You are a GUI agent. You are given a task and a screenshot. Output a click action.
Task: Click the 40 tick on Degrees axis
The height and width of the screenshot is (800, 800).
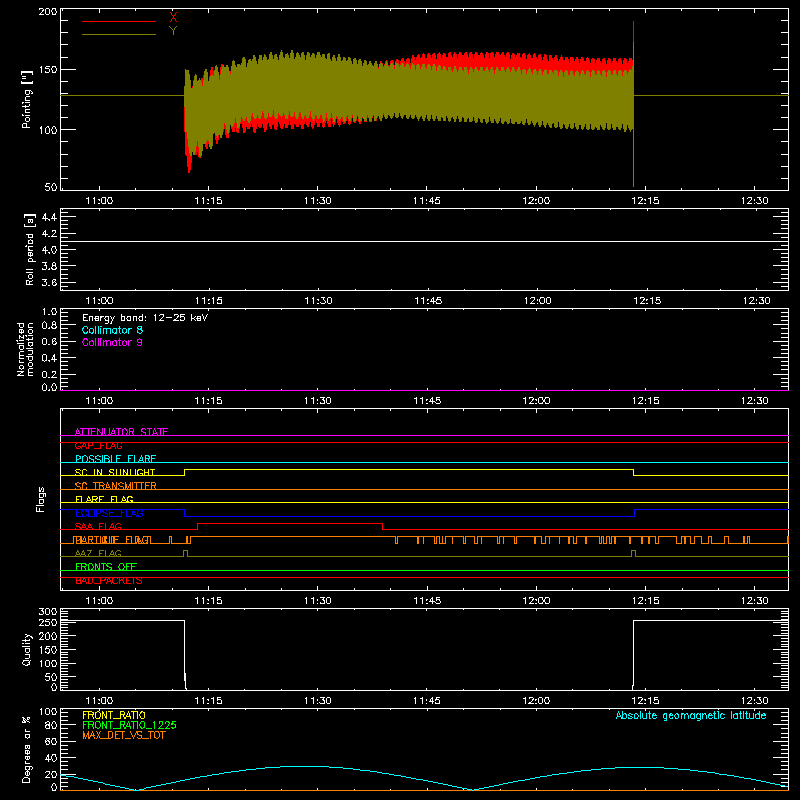(x=51, y=758)
